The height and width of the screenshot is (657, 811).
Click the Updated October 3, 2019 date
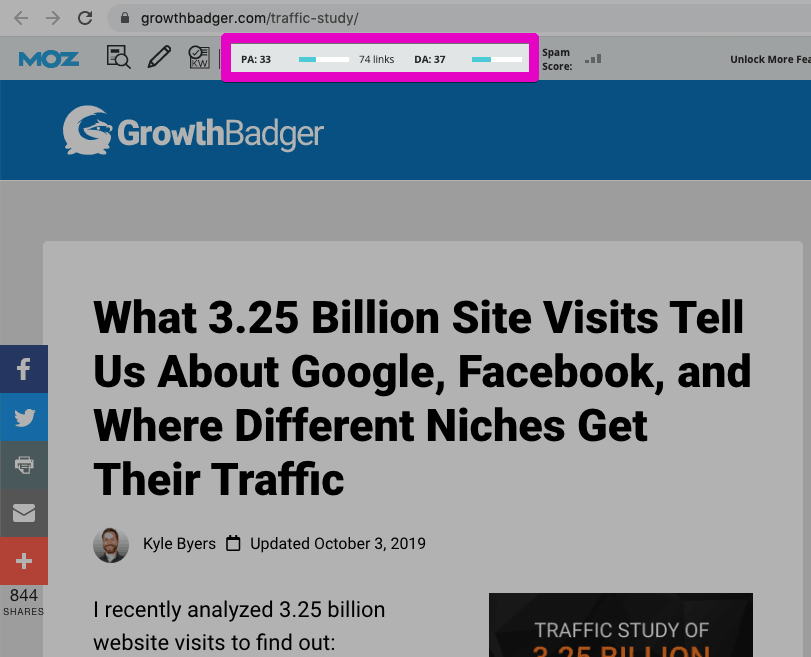click(x=338, y=544)
